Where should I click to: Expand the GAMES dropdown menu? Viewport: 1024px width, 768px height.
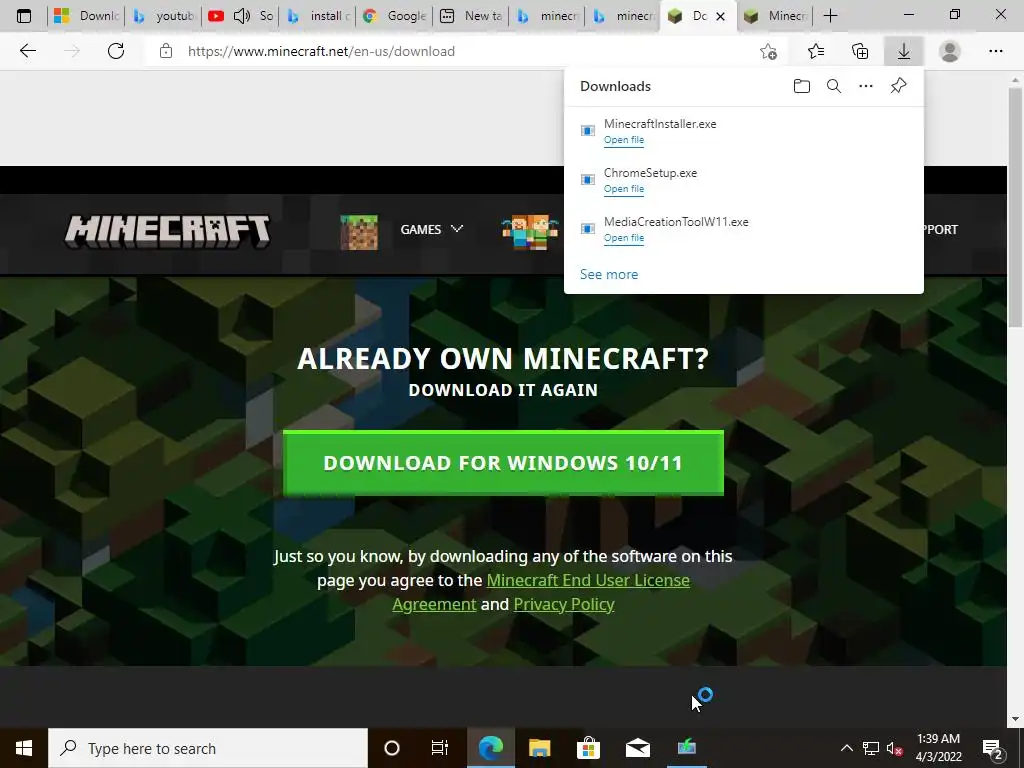coord(432,229)
